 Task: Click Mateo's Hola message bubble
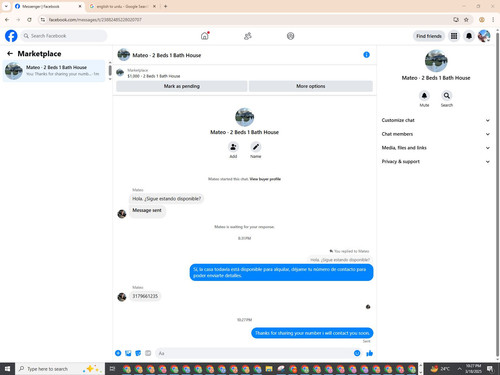coord(166,199)
